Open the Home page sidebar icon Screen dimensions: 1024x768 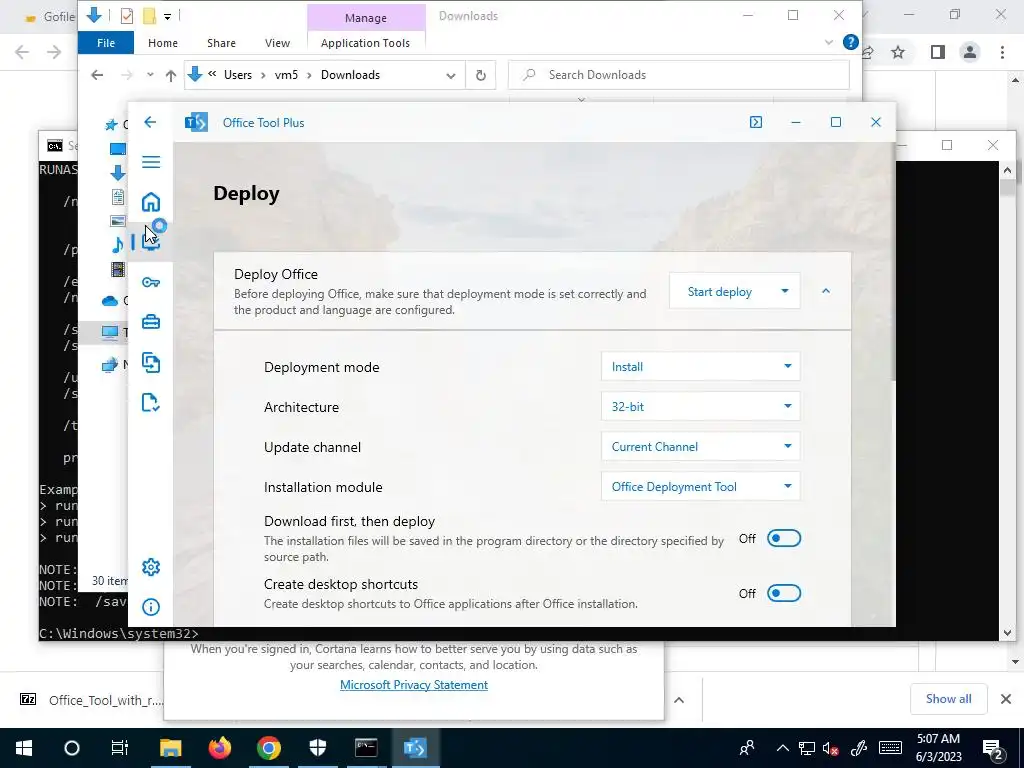(x=151, y=202)
